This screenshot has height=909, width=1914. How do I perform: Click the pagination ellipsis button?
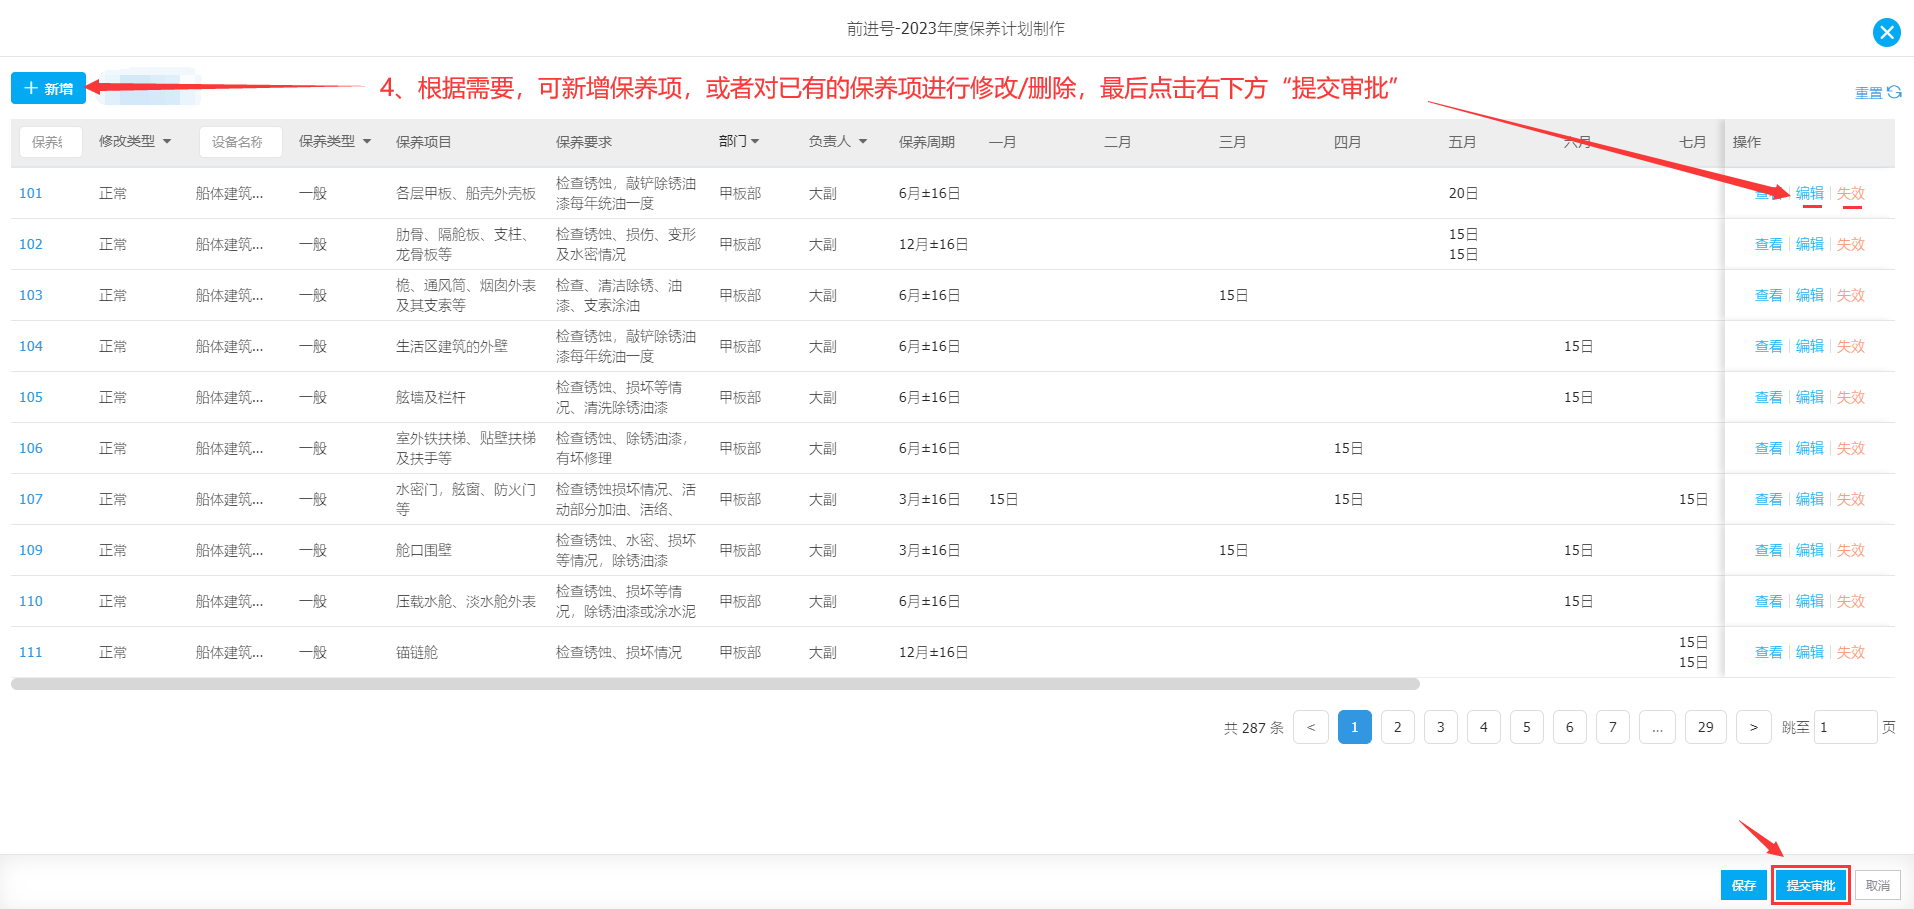(x=1657, y=727)
